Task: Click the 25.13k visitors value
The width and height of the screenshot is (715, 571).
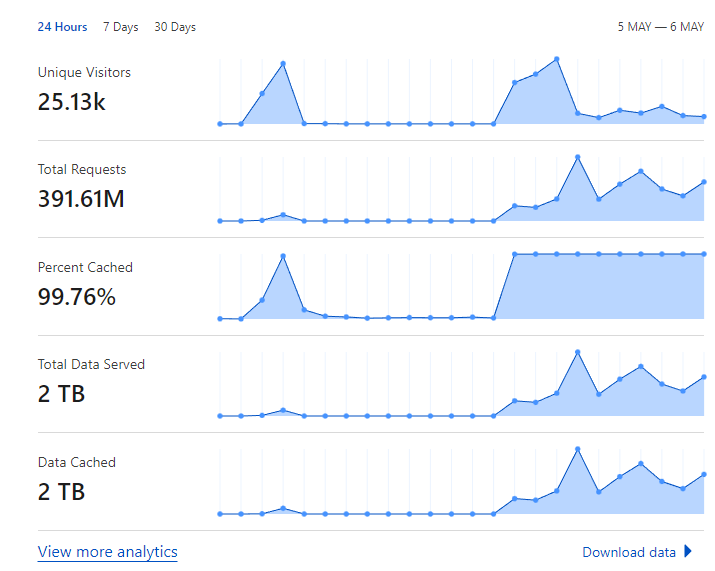Action: pyautogui.click(x=72, y=102)
